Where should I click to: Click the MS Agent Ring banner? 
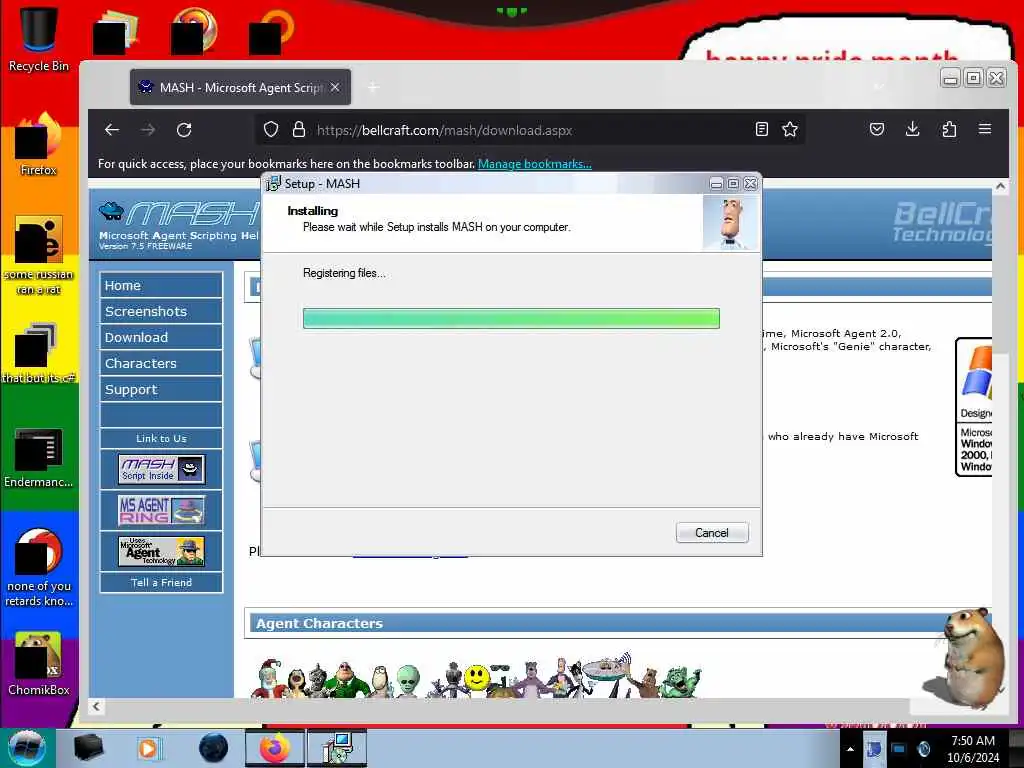[161, 510]
